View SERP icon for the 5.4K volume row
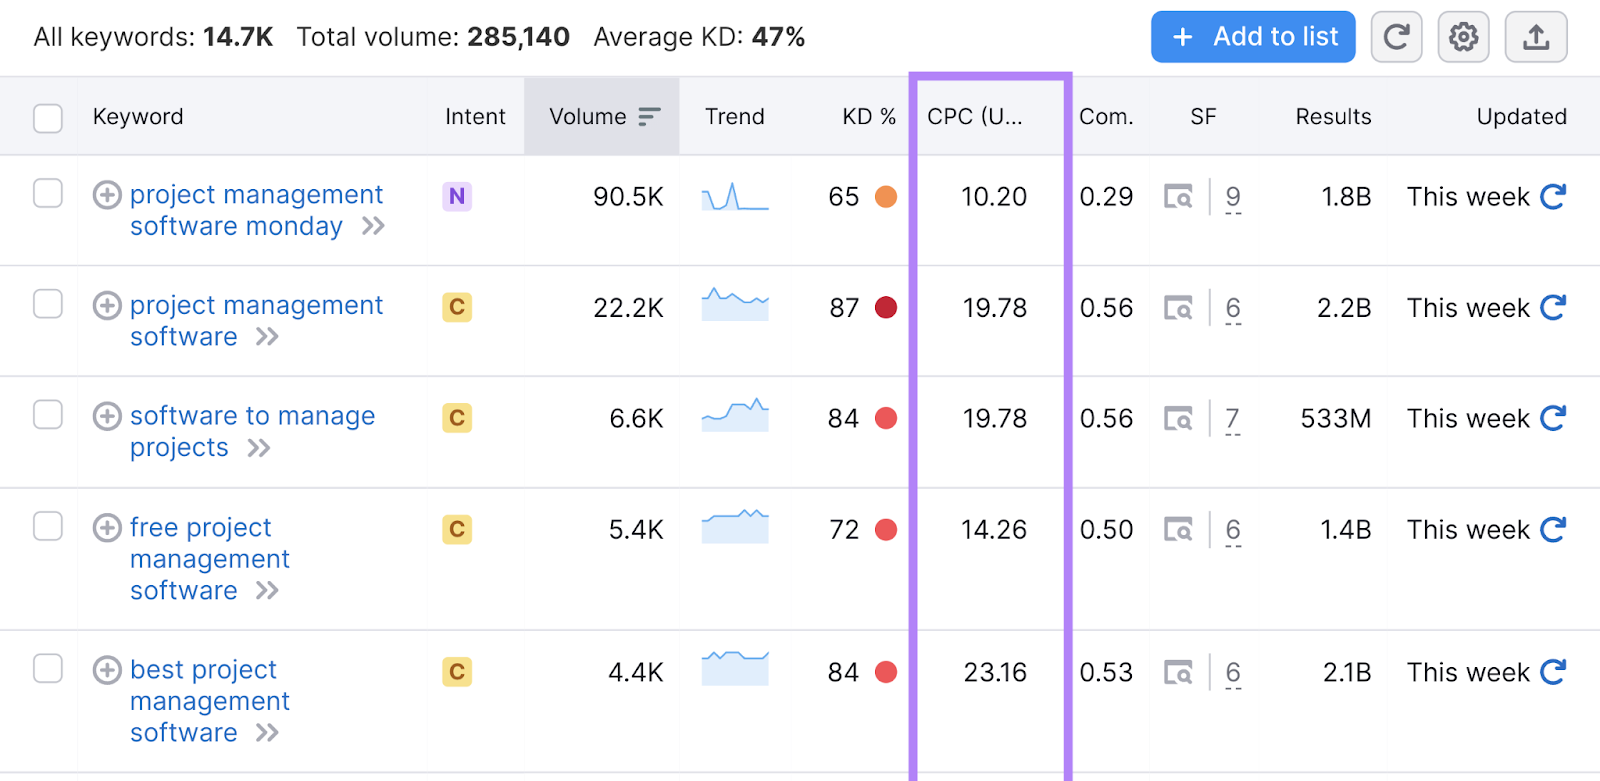1600x781 pixels. (x=1178, y=529)
